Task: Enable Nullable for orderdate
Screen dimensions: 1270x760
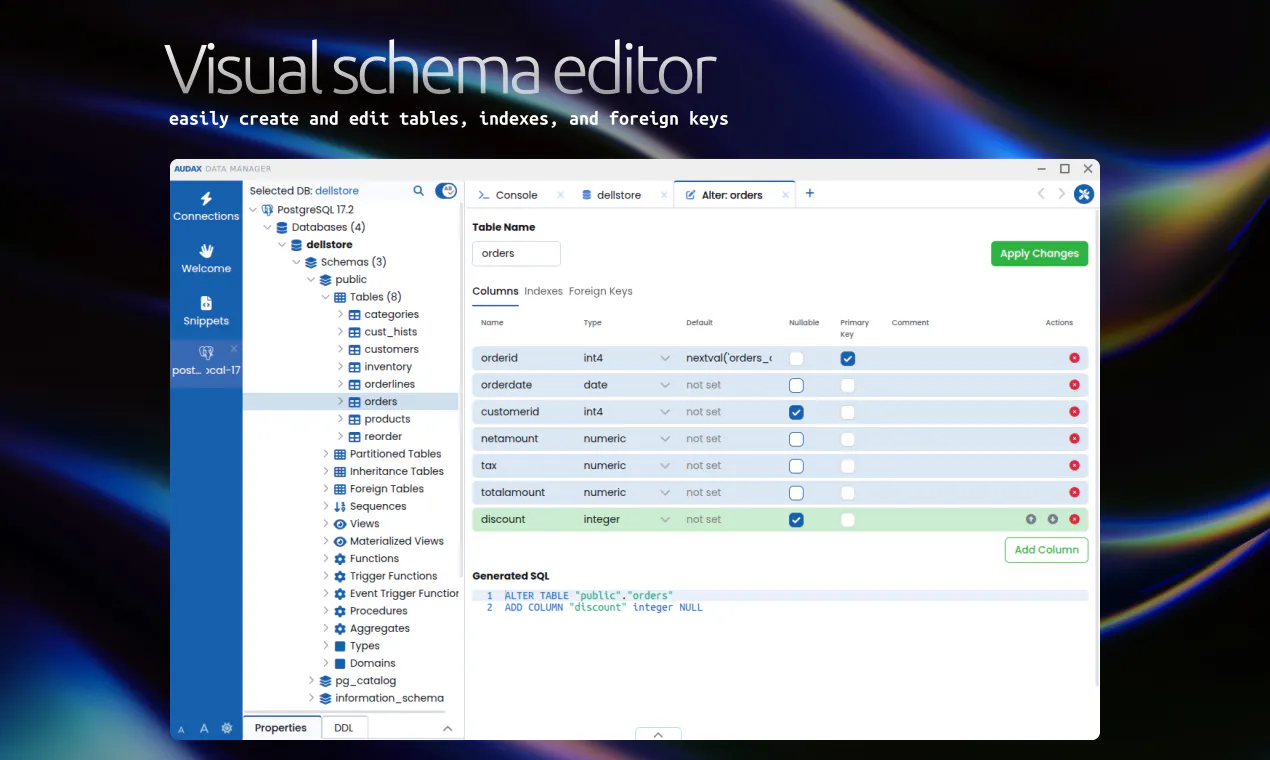Action: (796, 385)
